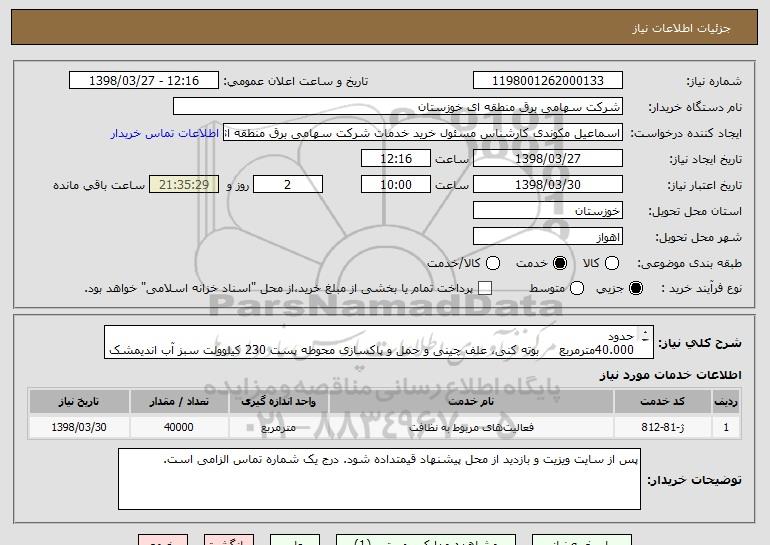Click the شماره نیاز number field

pos(547,81)
